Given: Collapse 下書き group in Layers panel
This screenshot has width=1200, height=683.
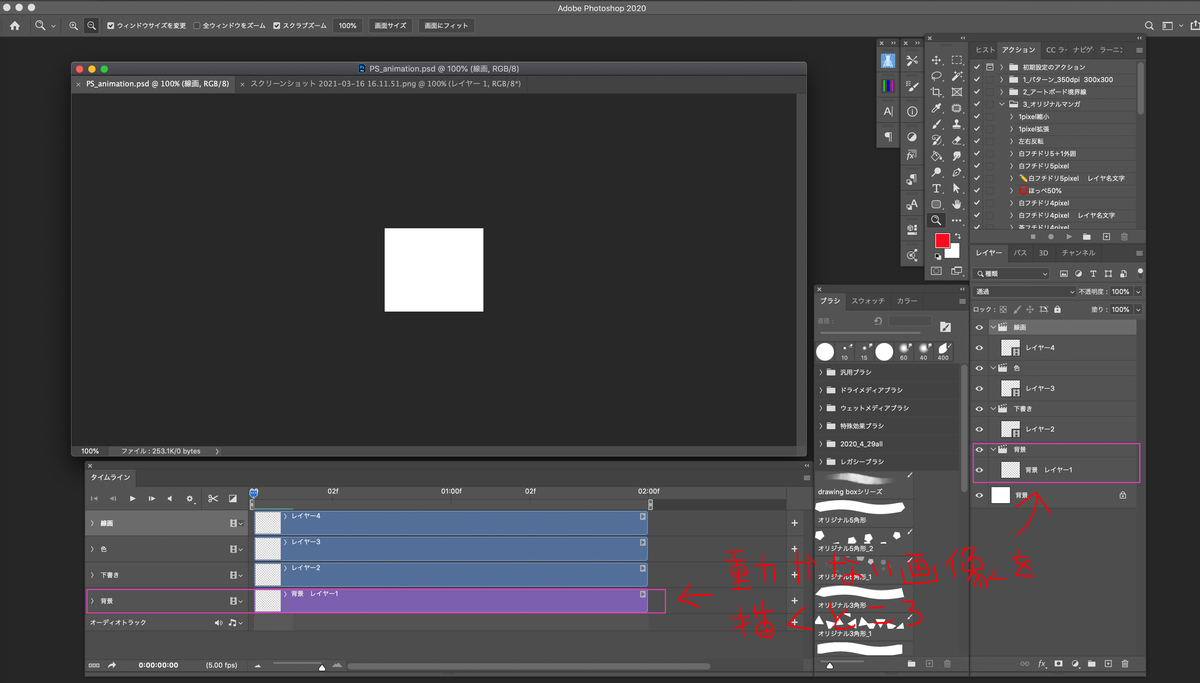Looking at the screenshot, I should [993, 408].
